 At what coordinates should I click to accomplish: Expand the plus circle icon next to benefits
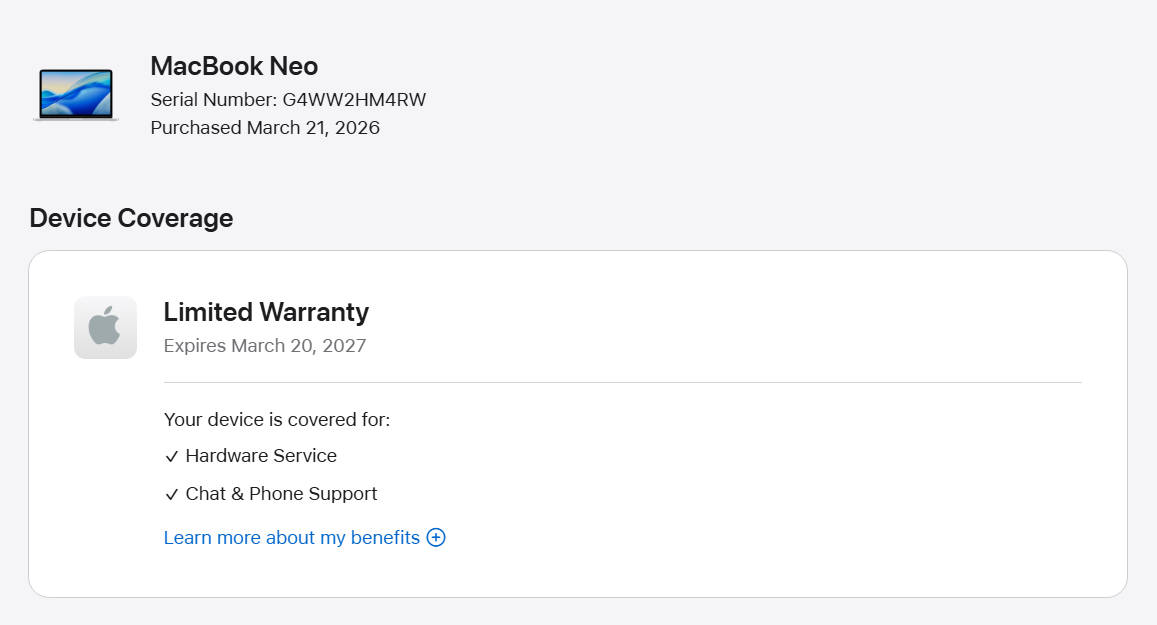[x=436, y=537]
